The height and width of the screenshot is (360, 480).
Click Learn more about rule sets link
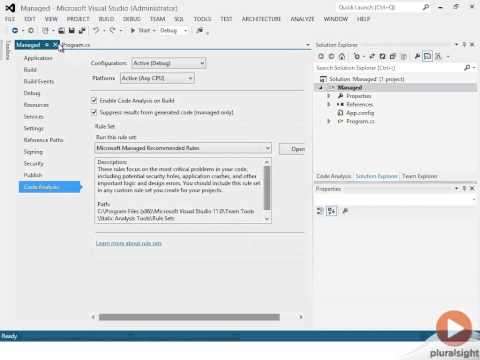[129, 243]
